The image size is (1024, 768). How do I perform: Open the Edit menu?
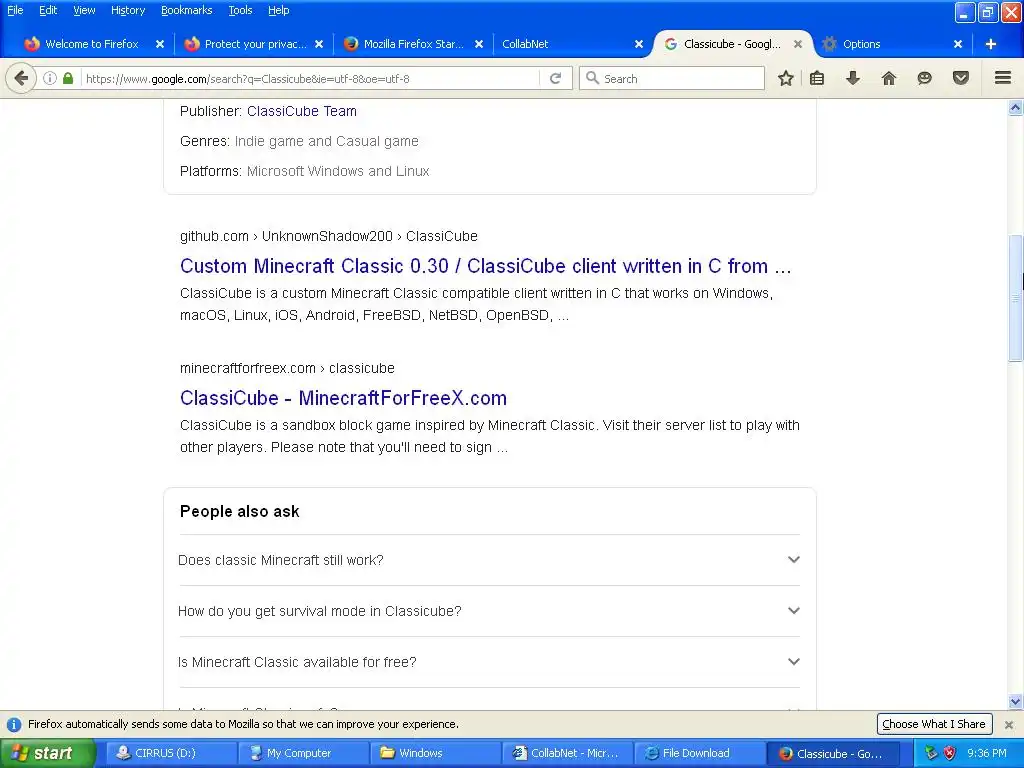(48, 10)
